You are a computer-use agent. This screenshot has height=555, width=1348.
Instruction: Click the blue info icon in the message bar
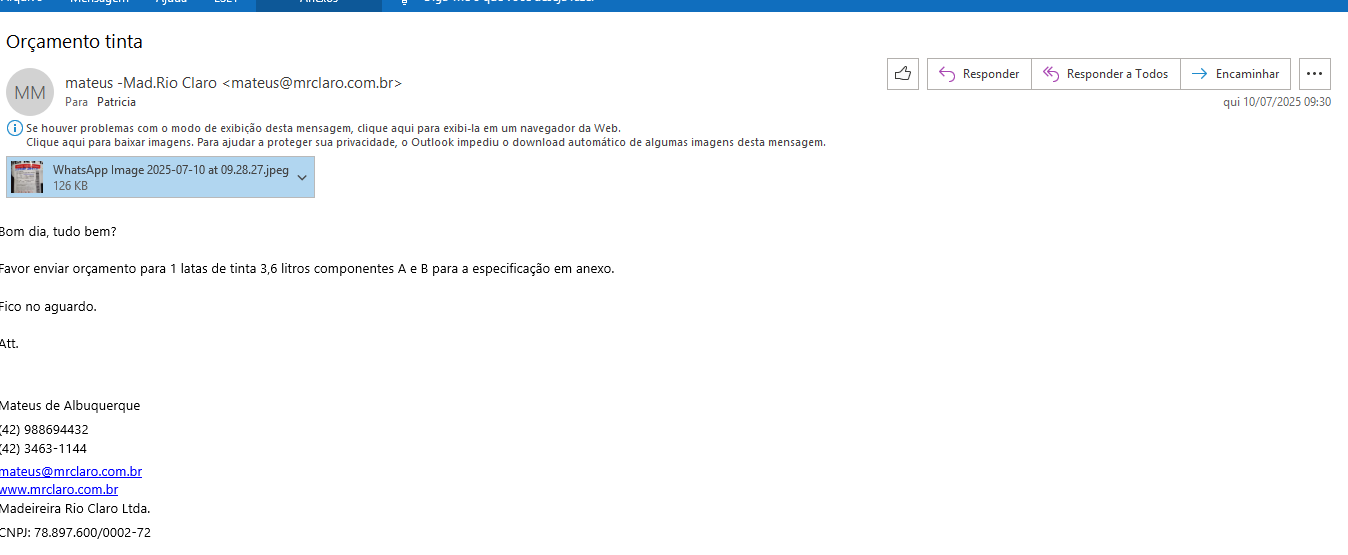[14, 128]
